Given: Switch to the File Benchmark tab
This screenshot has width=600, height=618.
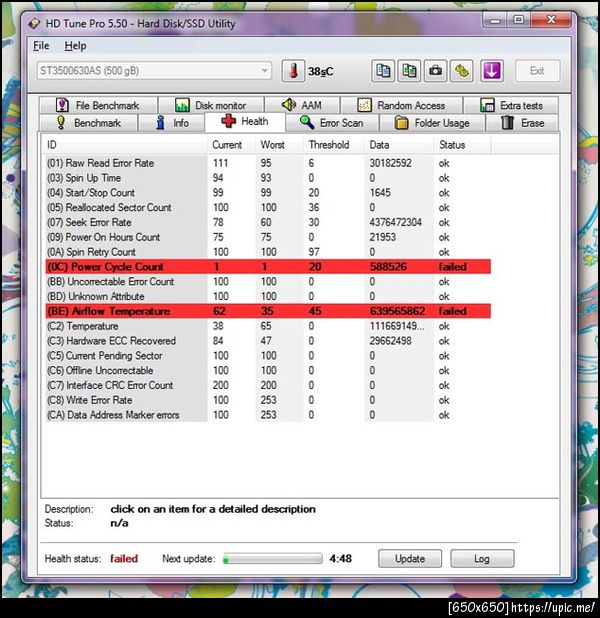Looking at the screenshot, I should tap(98, 105).
